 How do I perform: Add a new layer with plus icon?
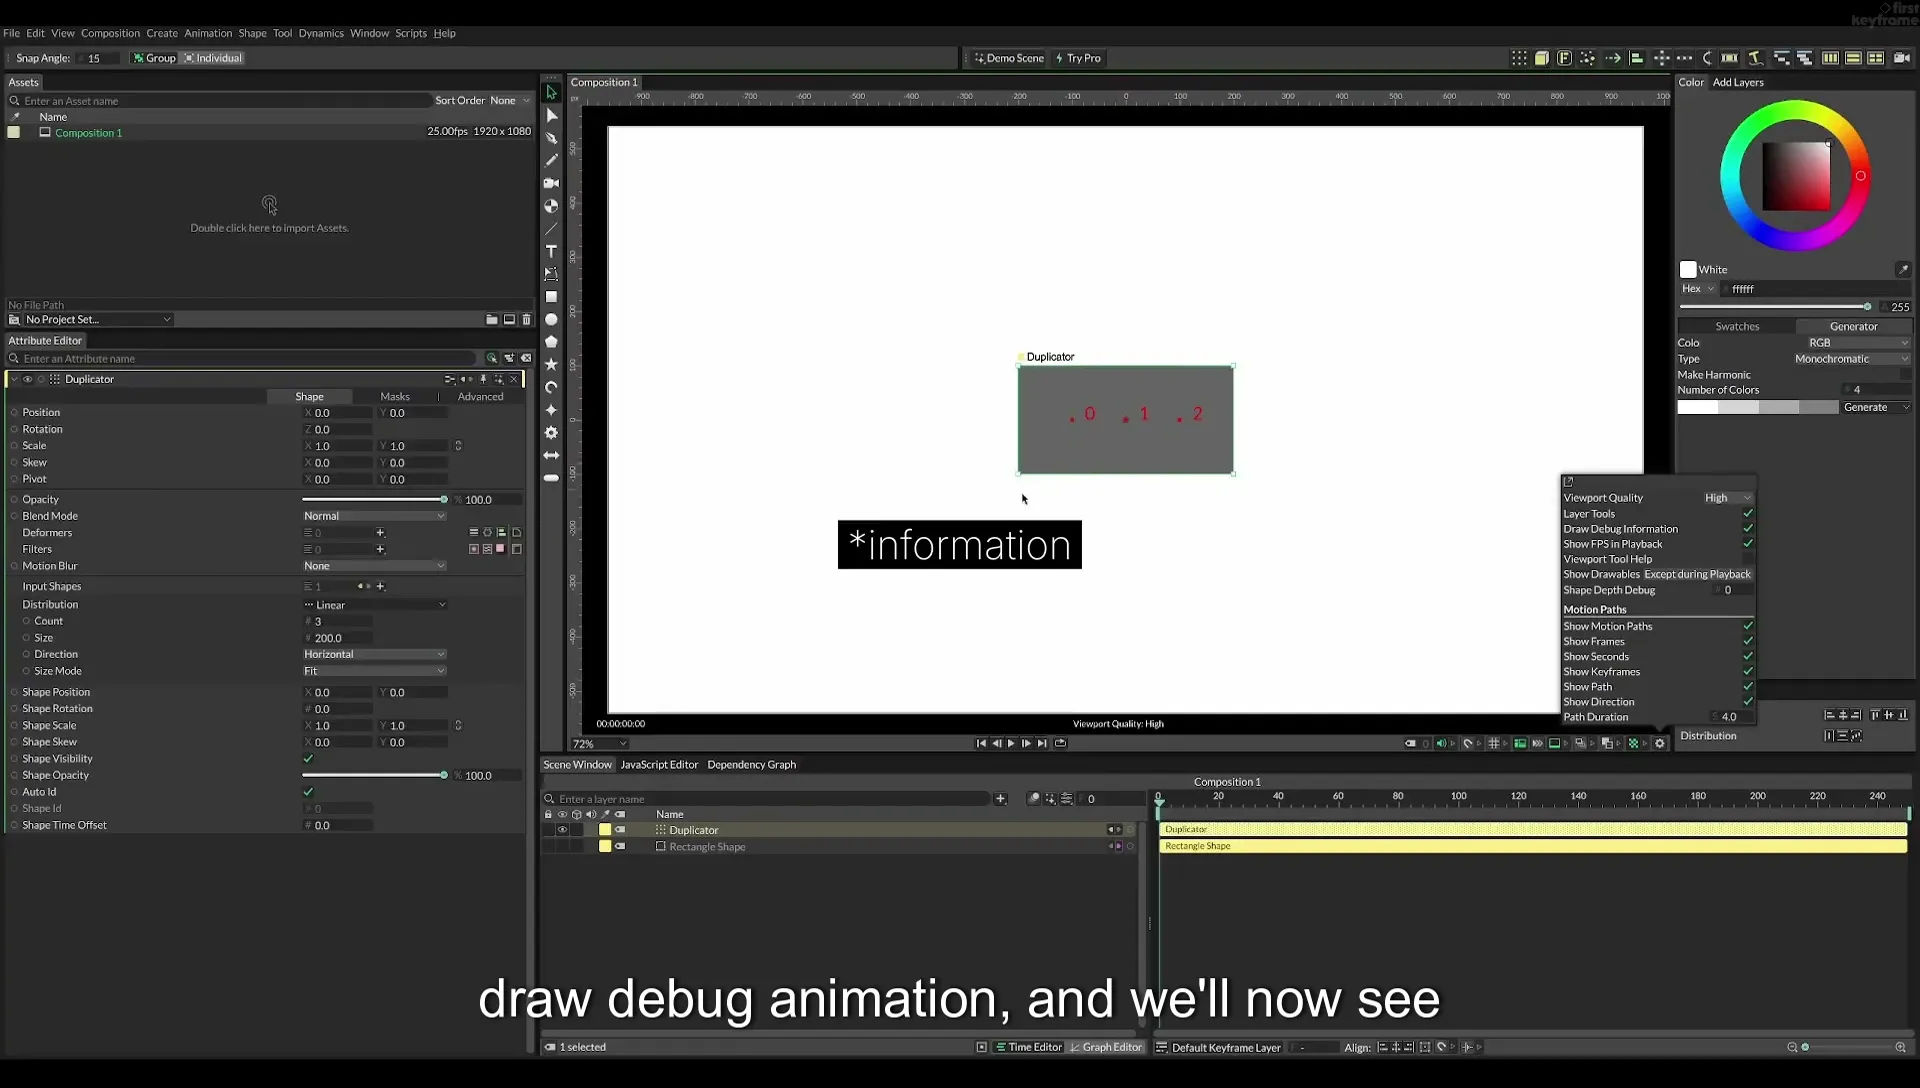(x=1000, y=798)
